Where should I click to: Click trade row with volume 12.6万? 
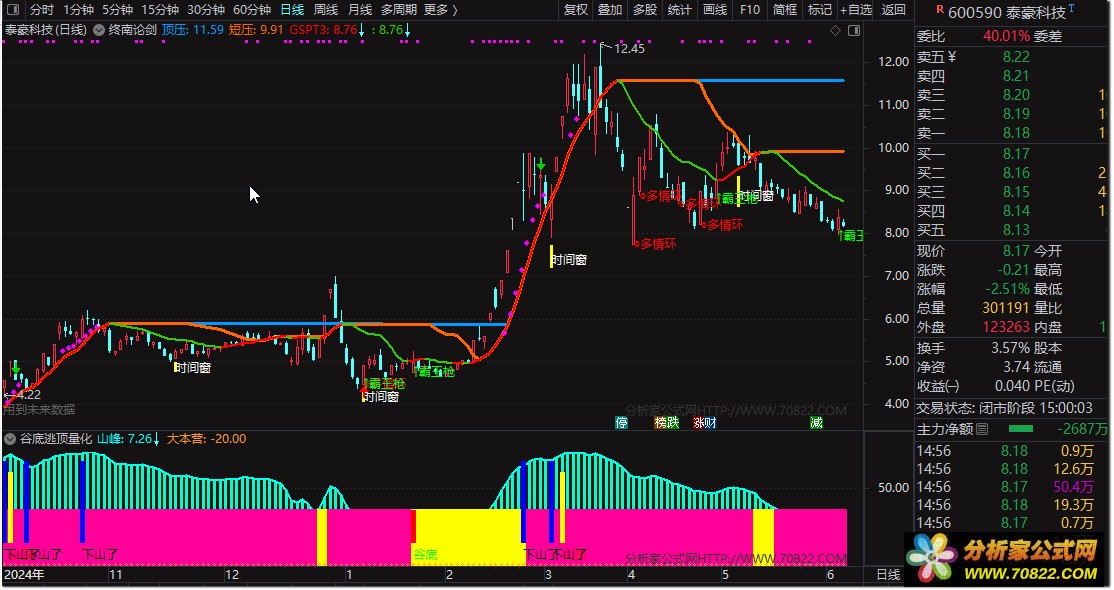[1012, 469]
